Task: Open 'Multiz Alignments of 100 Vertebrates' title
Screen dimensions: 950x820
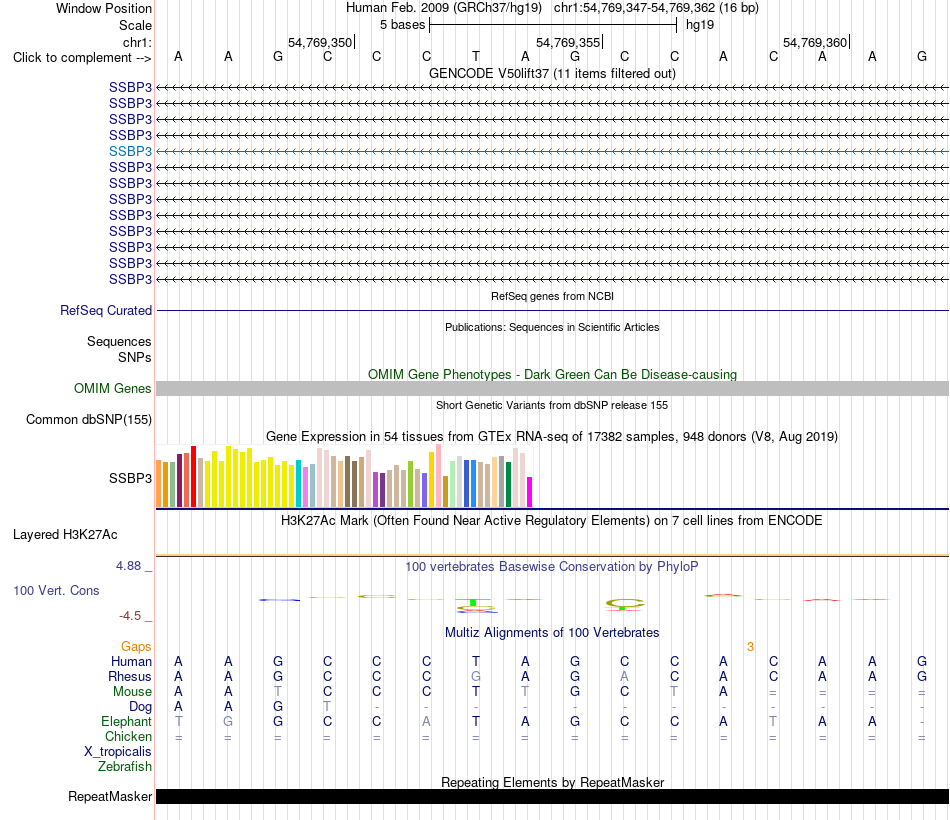Action: 552,633
